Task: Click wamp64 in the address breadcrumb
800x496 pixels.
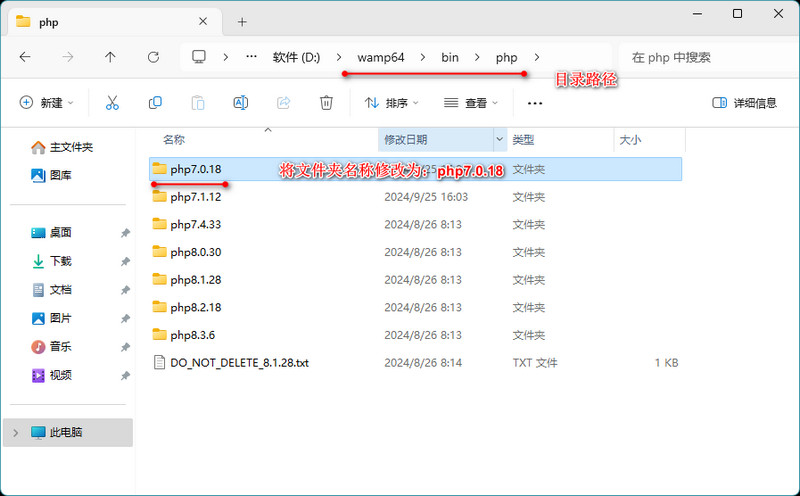Action: pos(381,57)
